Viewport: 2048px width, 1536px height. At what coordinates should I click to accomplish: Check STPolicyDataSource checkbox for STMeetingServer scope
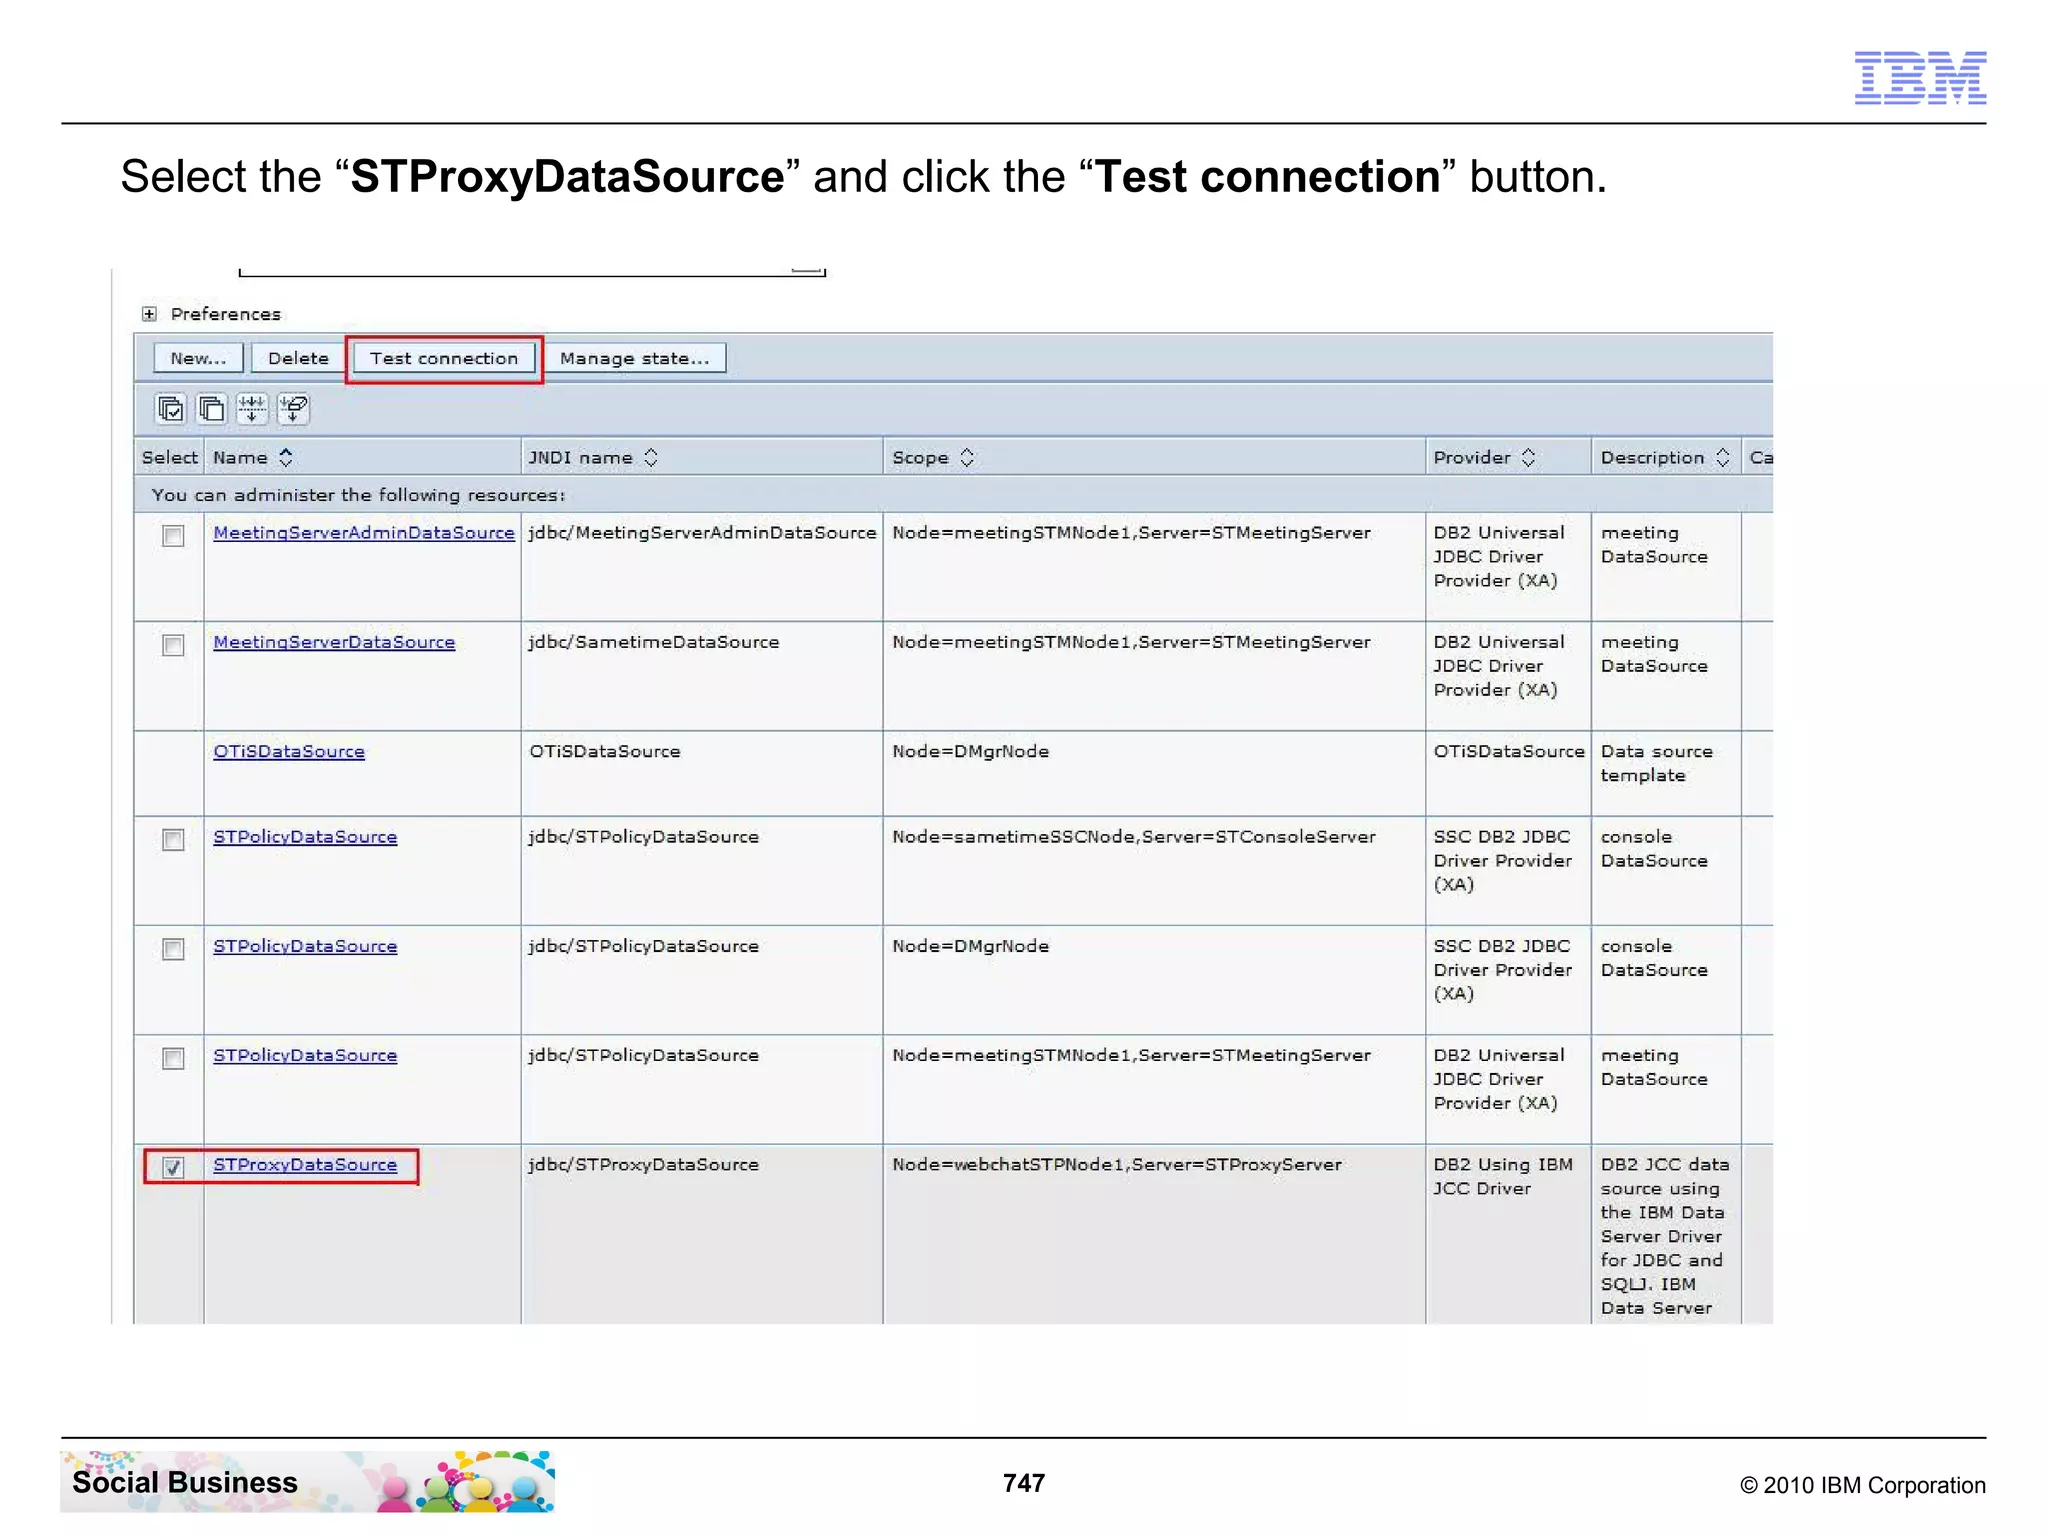click(173, 1058)
